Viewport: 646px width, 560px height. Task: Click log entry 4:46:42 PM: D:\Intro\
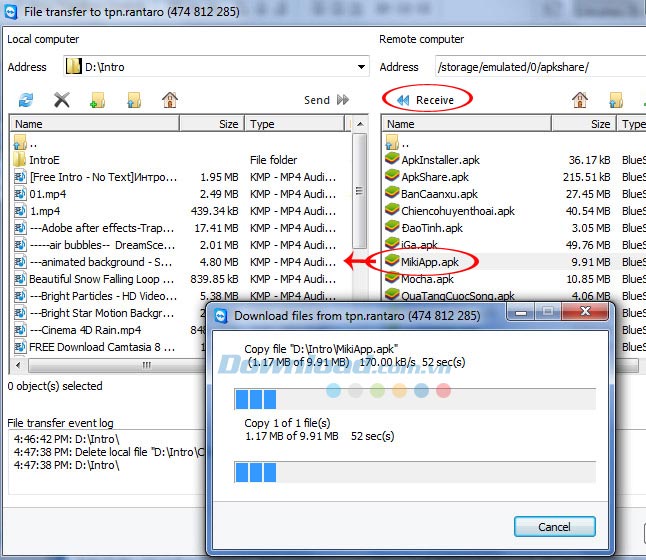[x=66, y=439]
